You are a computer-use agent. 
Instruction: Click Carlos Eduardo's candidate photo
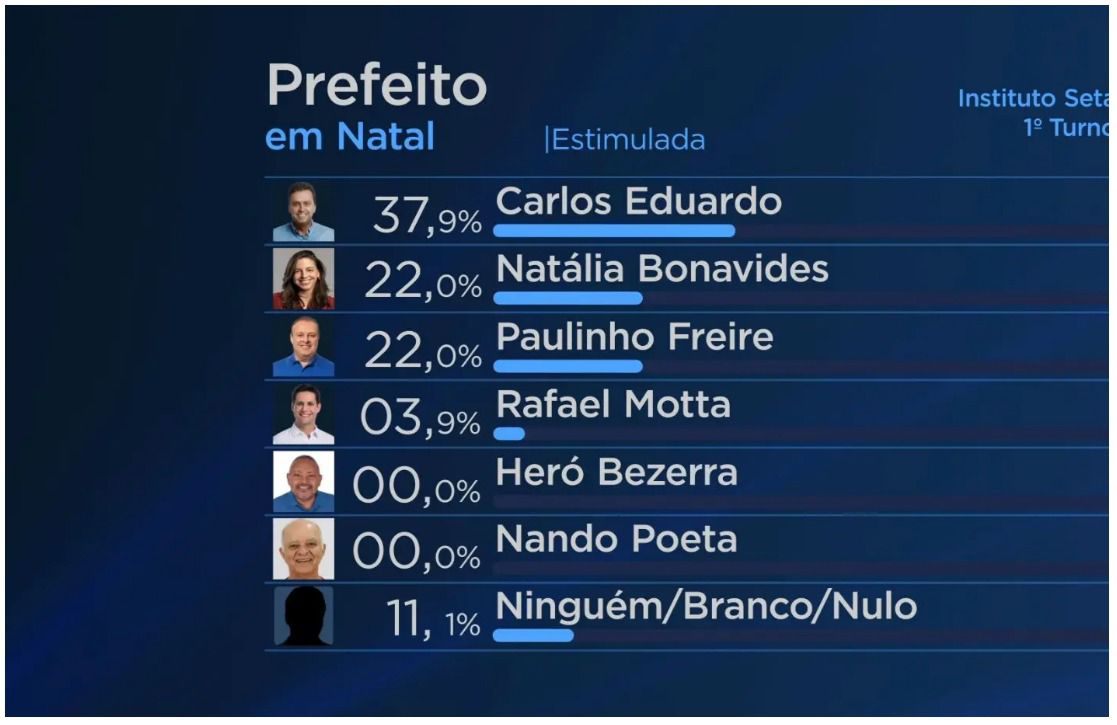303,212
